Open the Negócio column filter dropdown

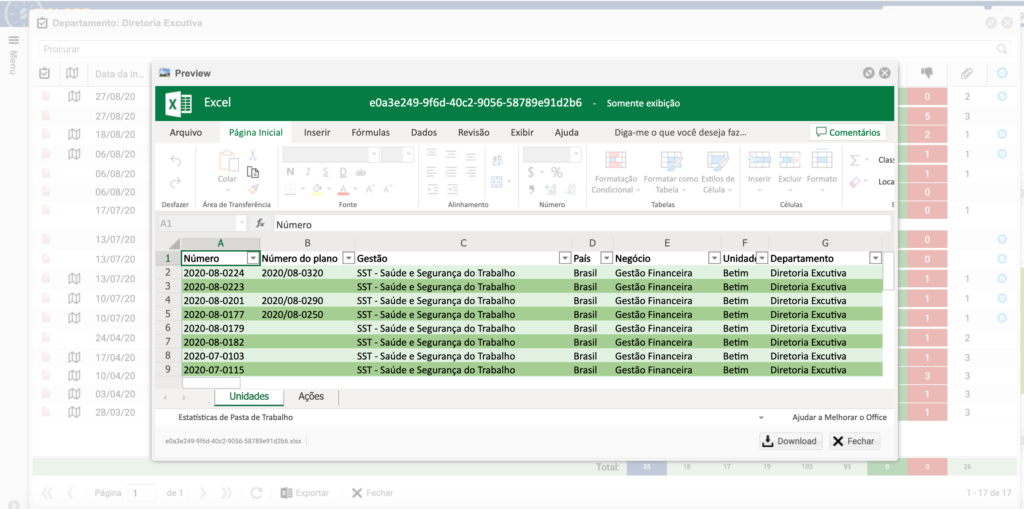tap(714, 258)
